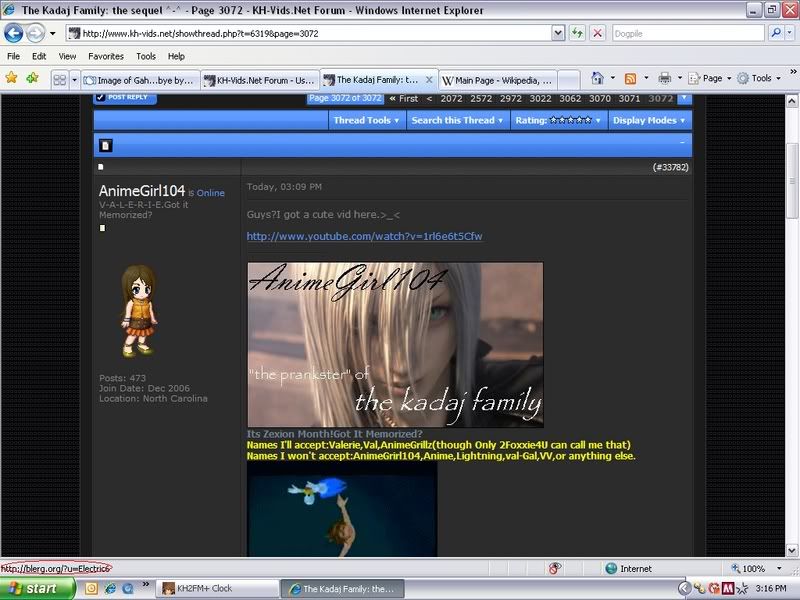
Task: Open a new blank tab
Action: [568, 80]
